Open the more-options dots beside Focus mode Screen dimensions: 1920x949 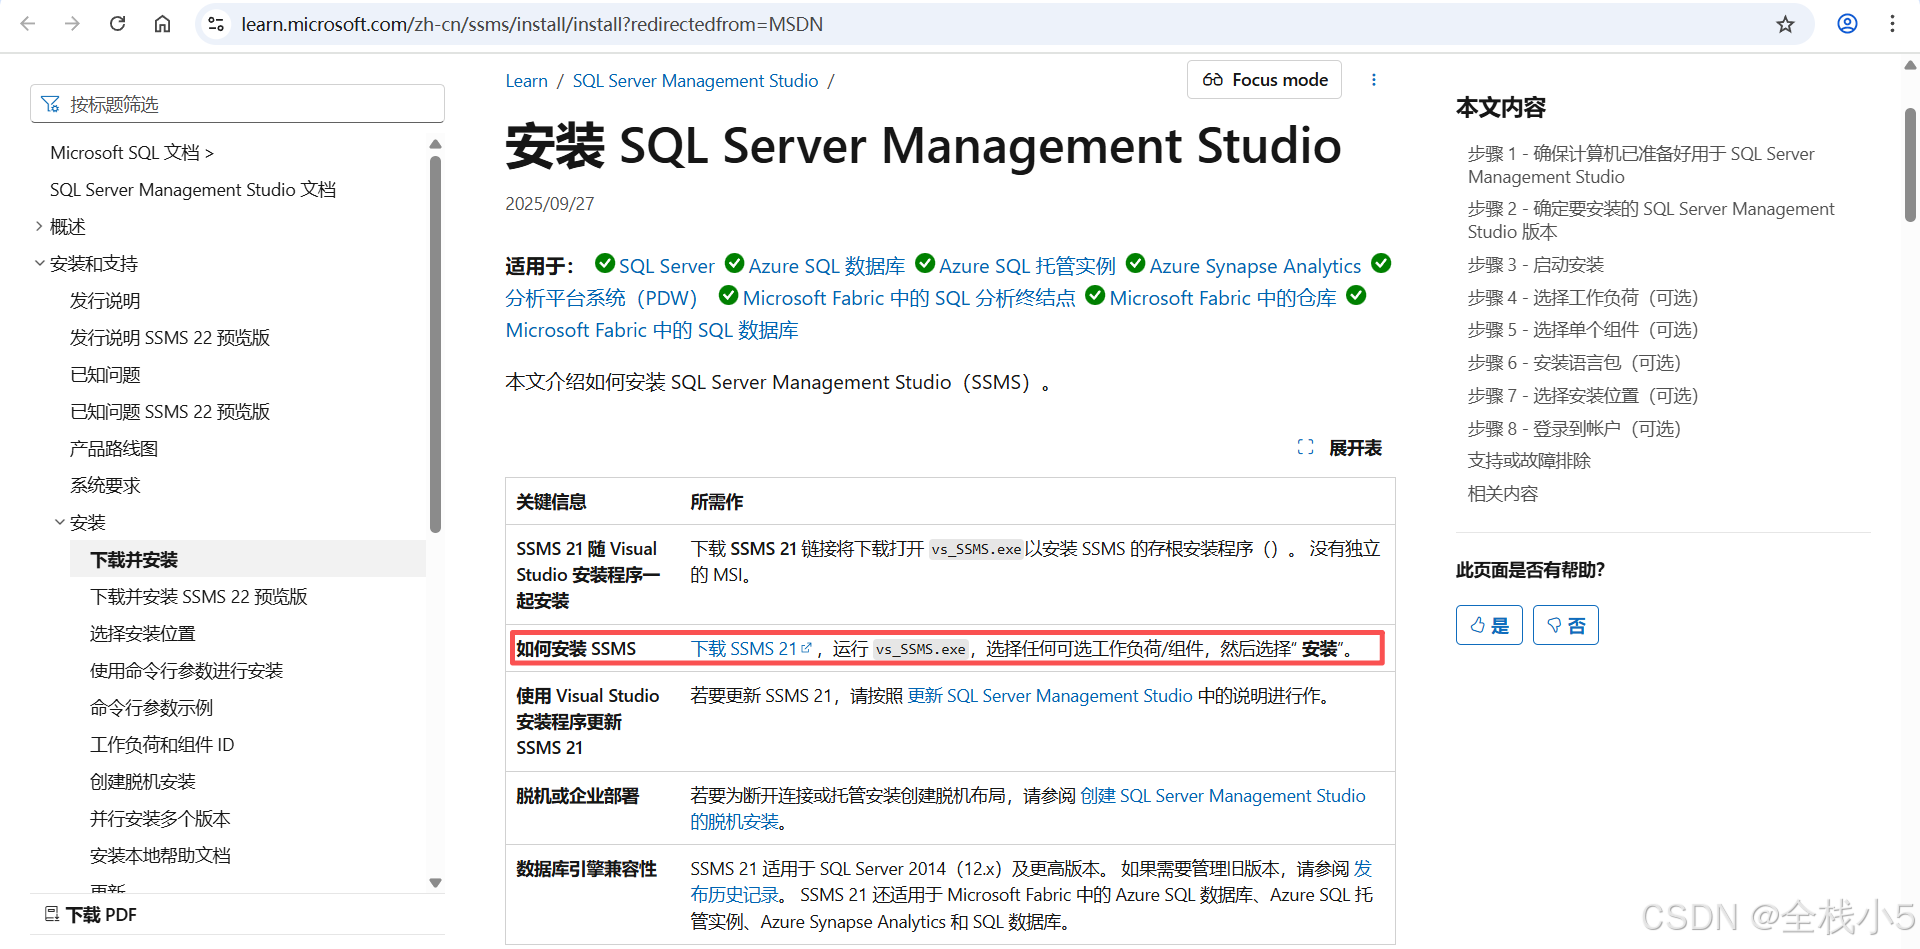1374,79
